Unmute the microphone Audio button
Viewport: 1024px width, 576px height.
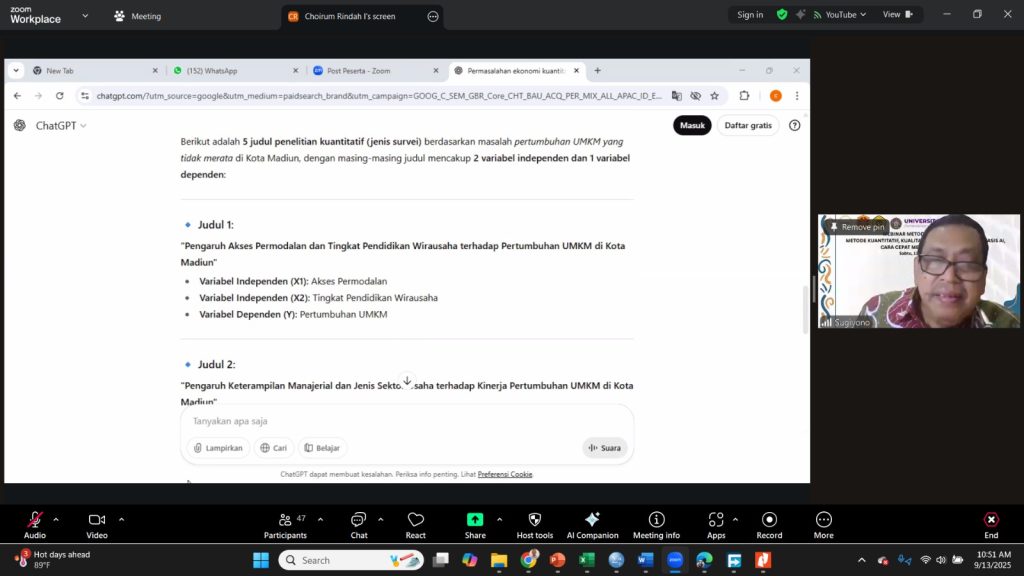point(35,525)
